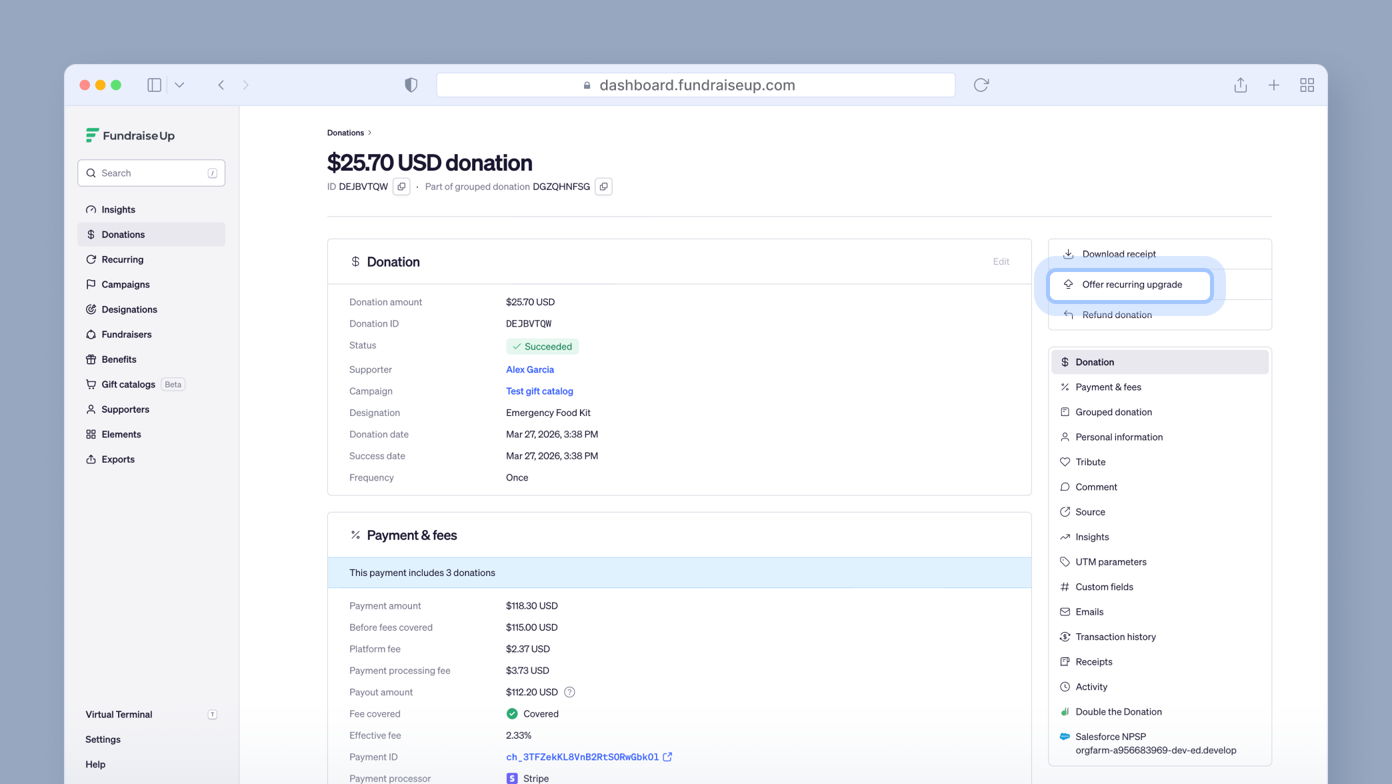
Task: Open Payment ID ch_3TFZekKL8VnB2RtSORwGbk0l link
Action: tap(582, 757)
